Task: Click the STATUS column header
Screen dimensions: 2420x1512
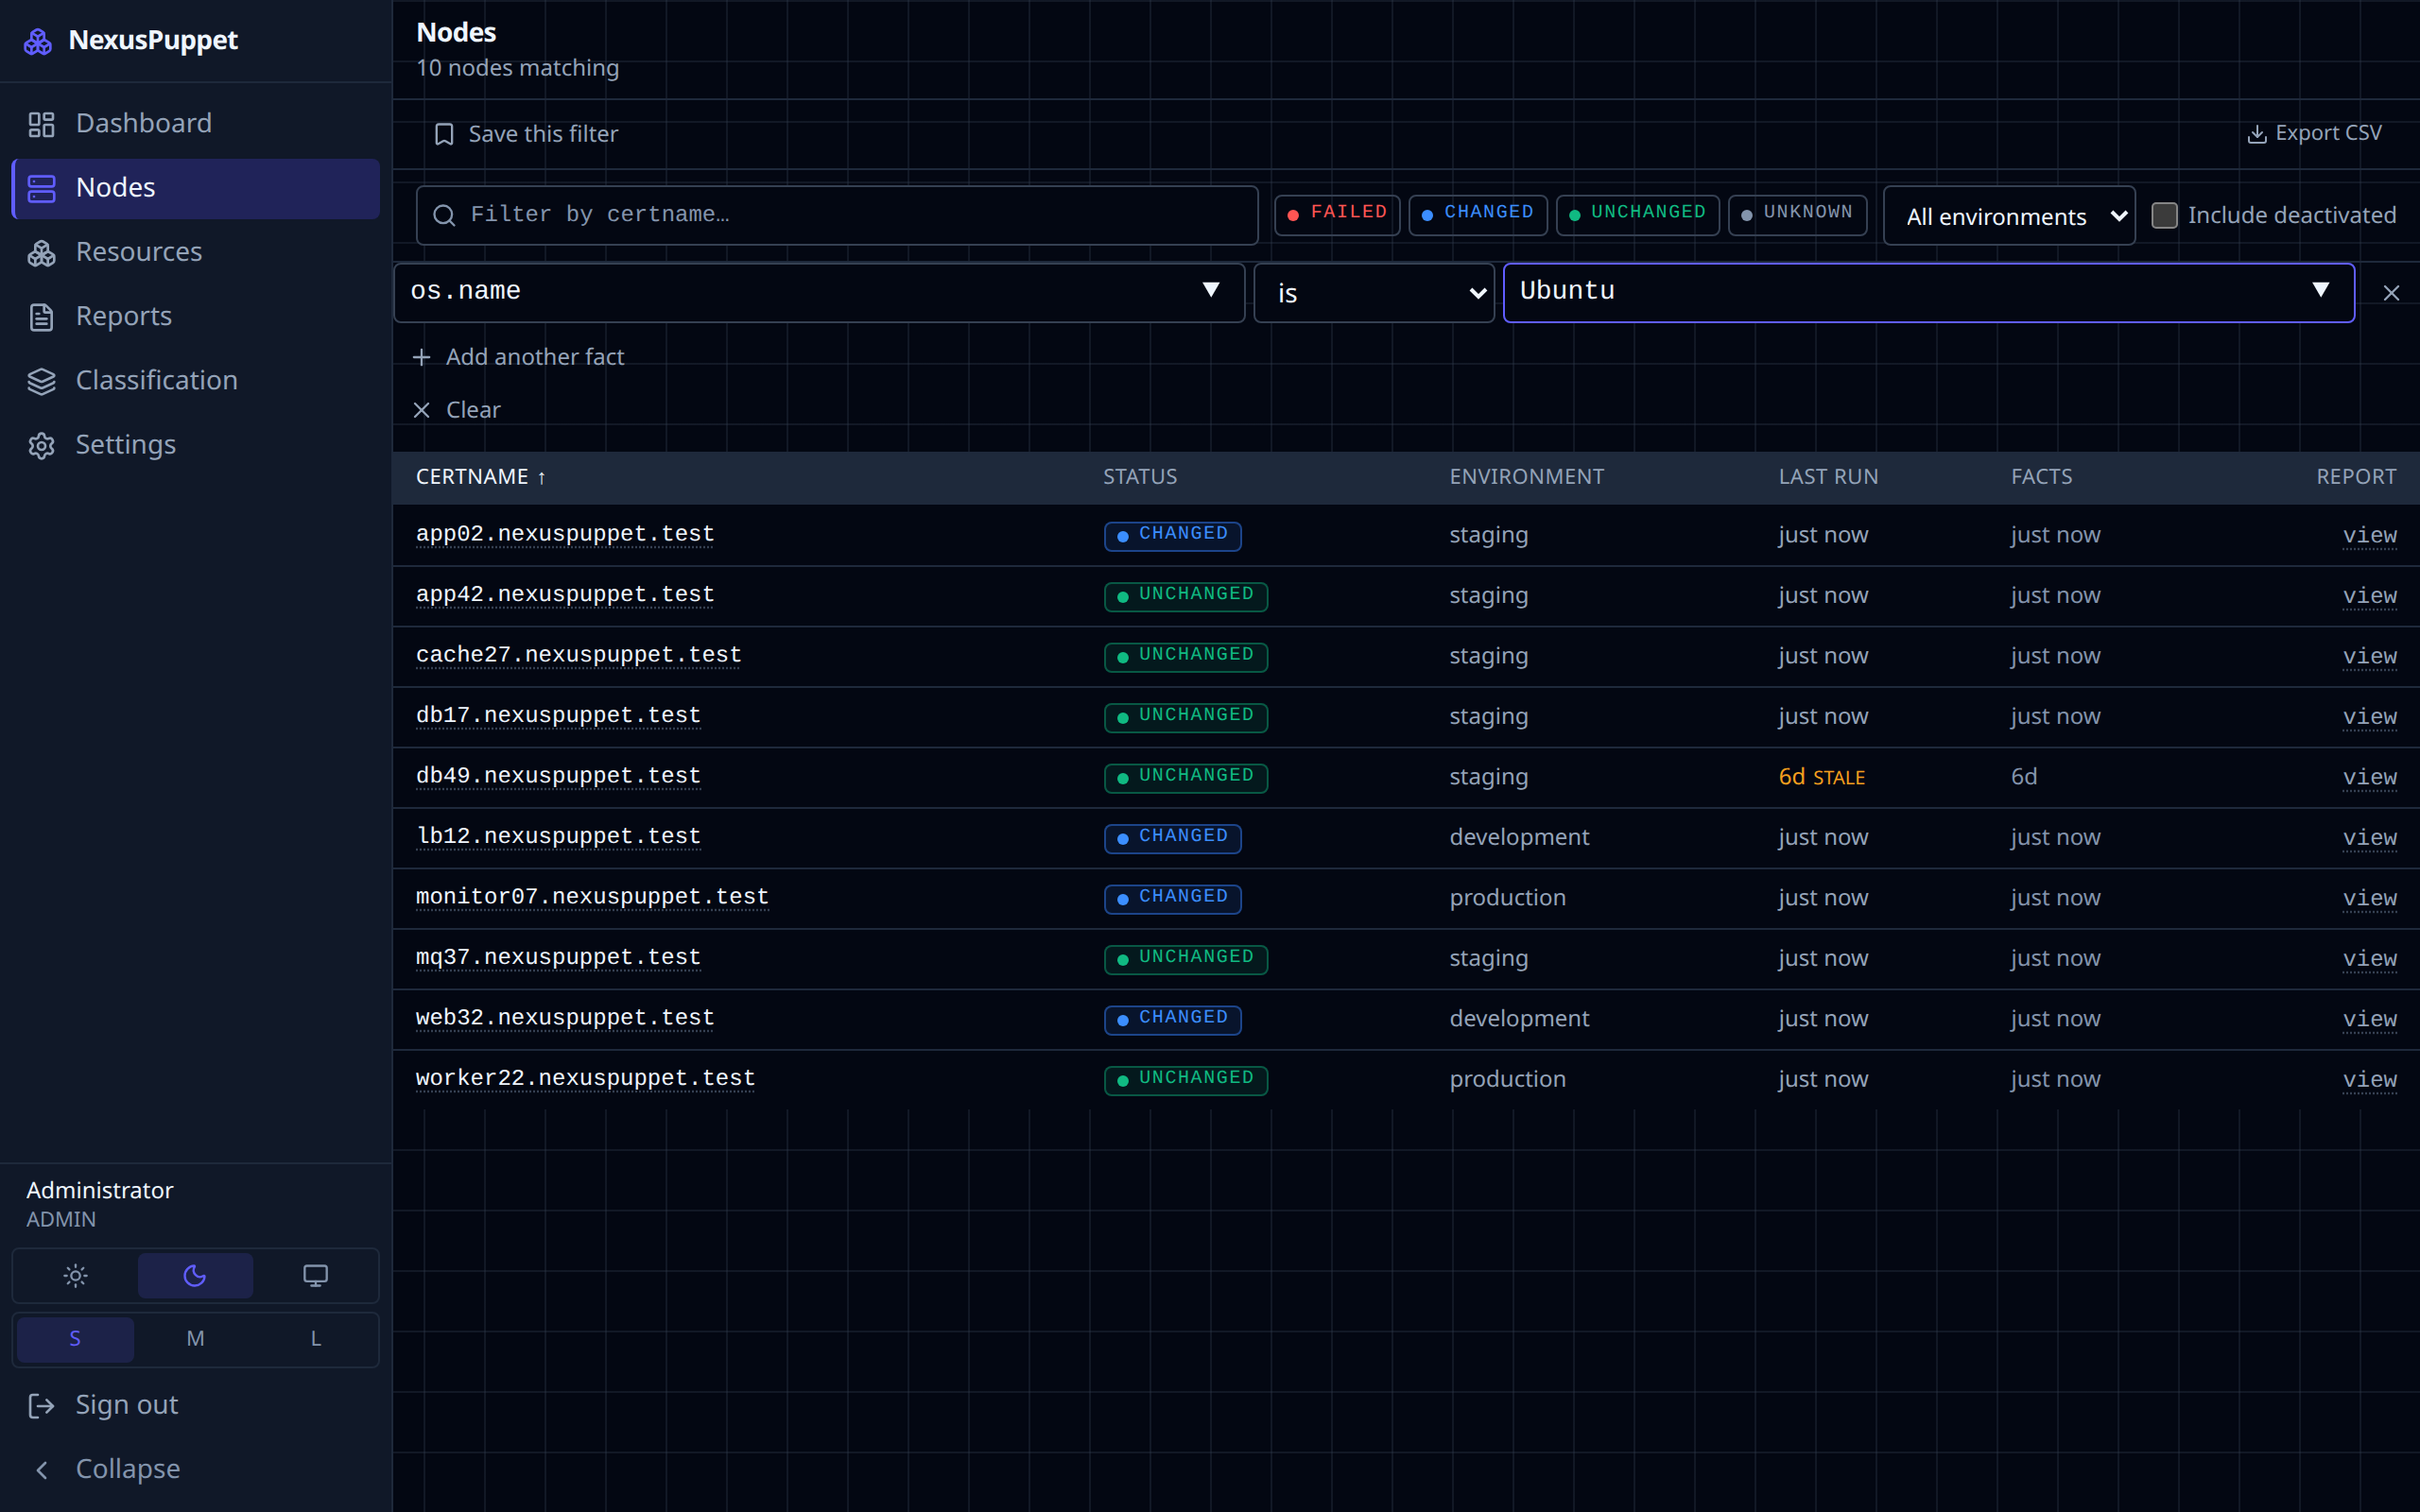Action: [x=1140, y=477]
